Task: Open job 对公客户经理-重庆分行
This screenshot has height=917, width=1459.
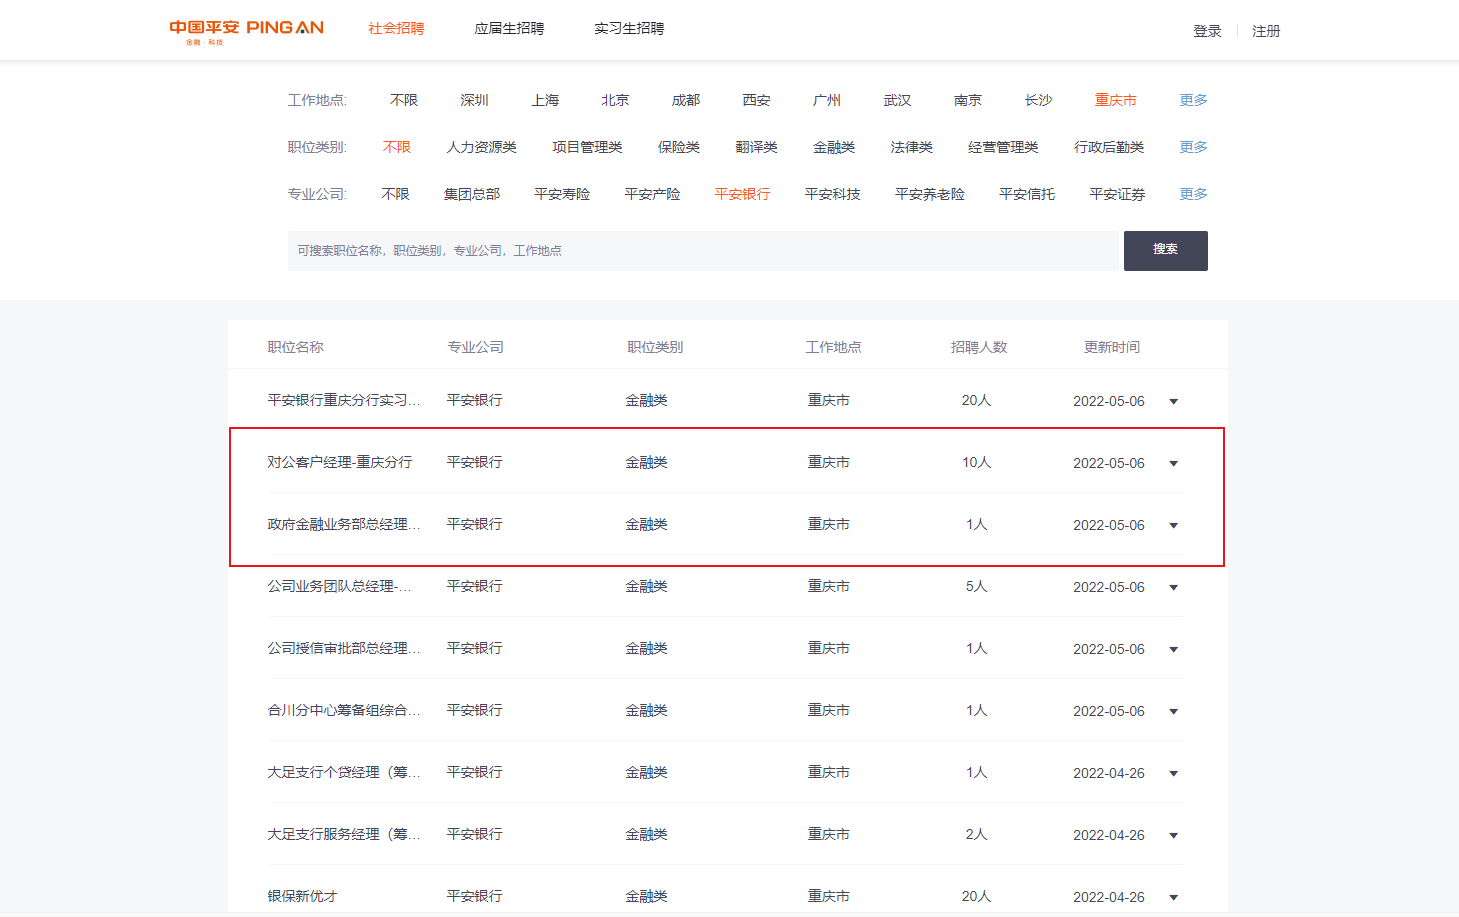Action: (340, 462)
